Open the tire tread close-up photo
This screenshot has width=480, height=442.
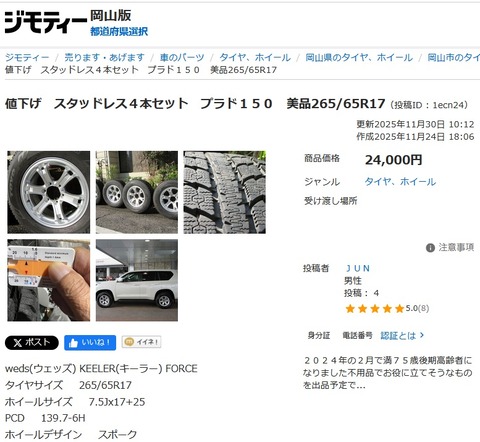click(225, 192)
